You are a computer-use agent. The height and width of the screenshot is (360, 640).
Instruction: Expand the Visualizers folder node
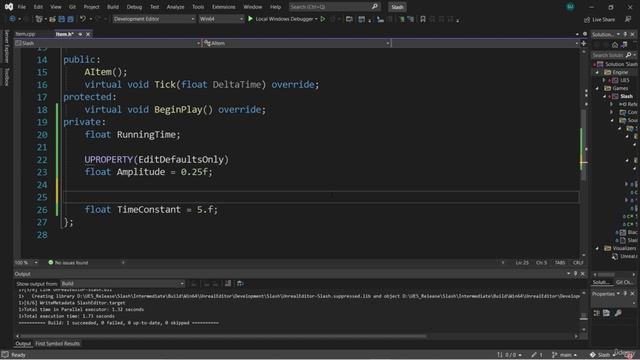[597, 248]
